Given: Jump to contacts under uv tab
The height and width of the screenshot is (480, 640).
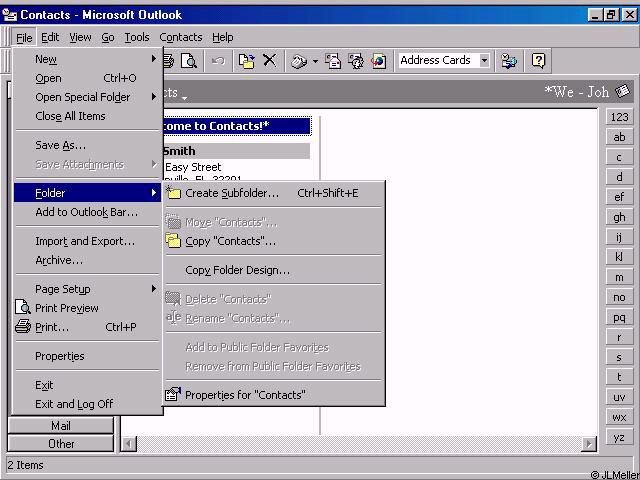Looking at the screenshot, I should click(x=619, y=397).
